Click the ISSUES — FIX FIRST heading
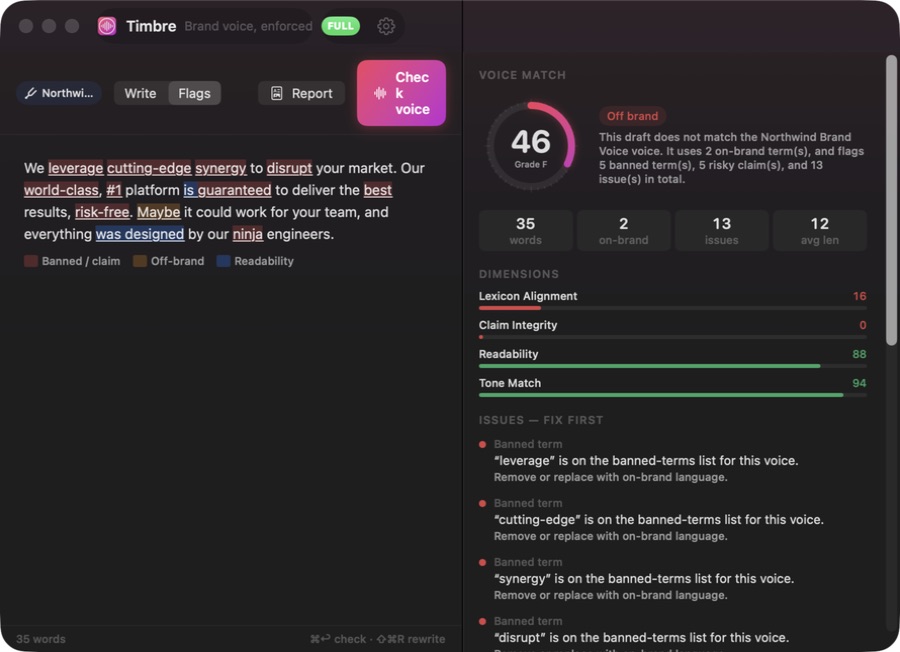 click(x=541, y=420)
